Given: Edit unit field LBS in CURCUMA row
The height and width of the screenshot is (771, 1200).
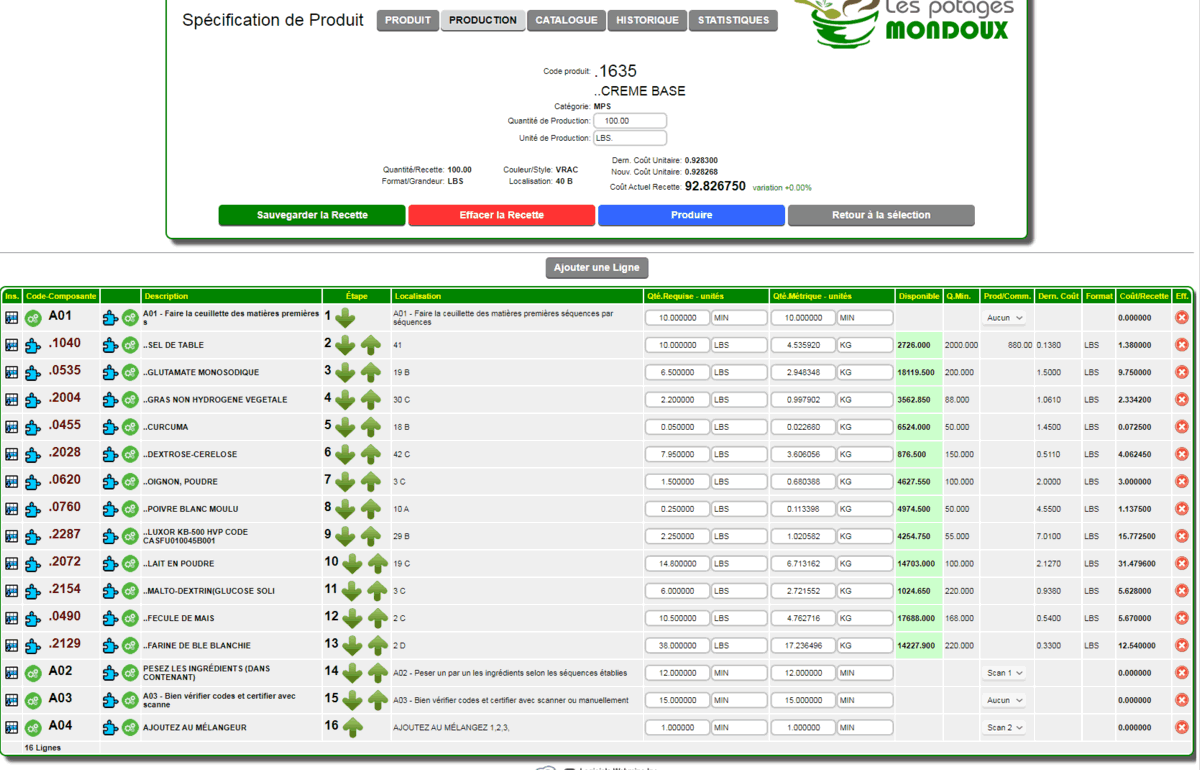Looking at the screenshot, I should click(x=739, y=427).
